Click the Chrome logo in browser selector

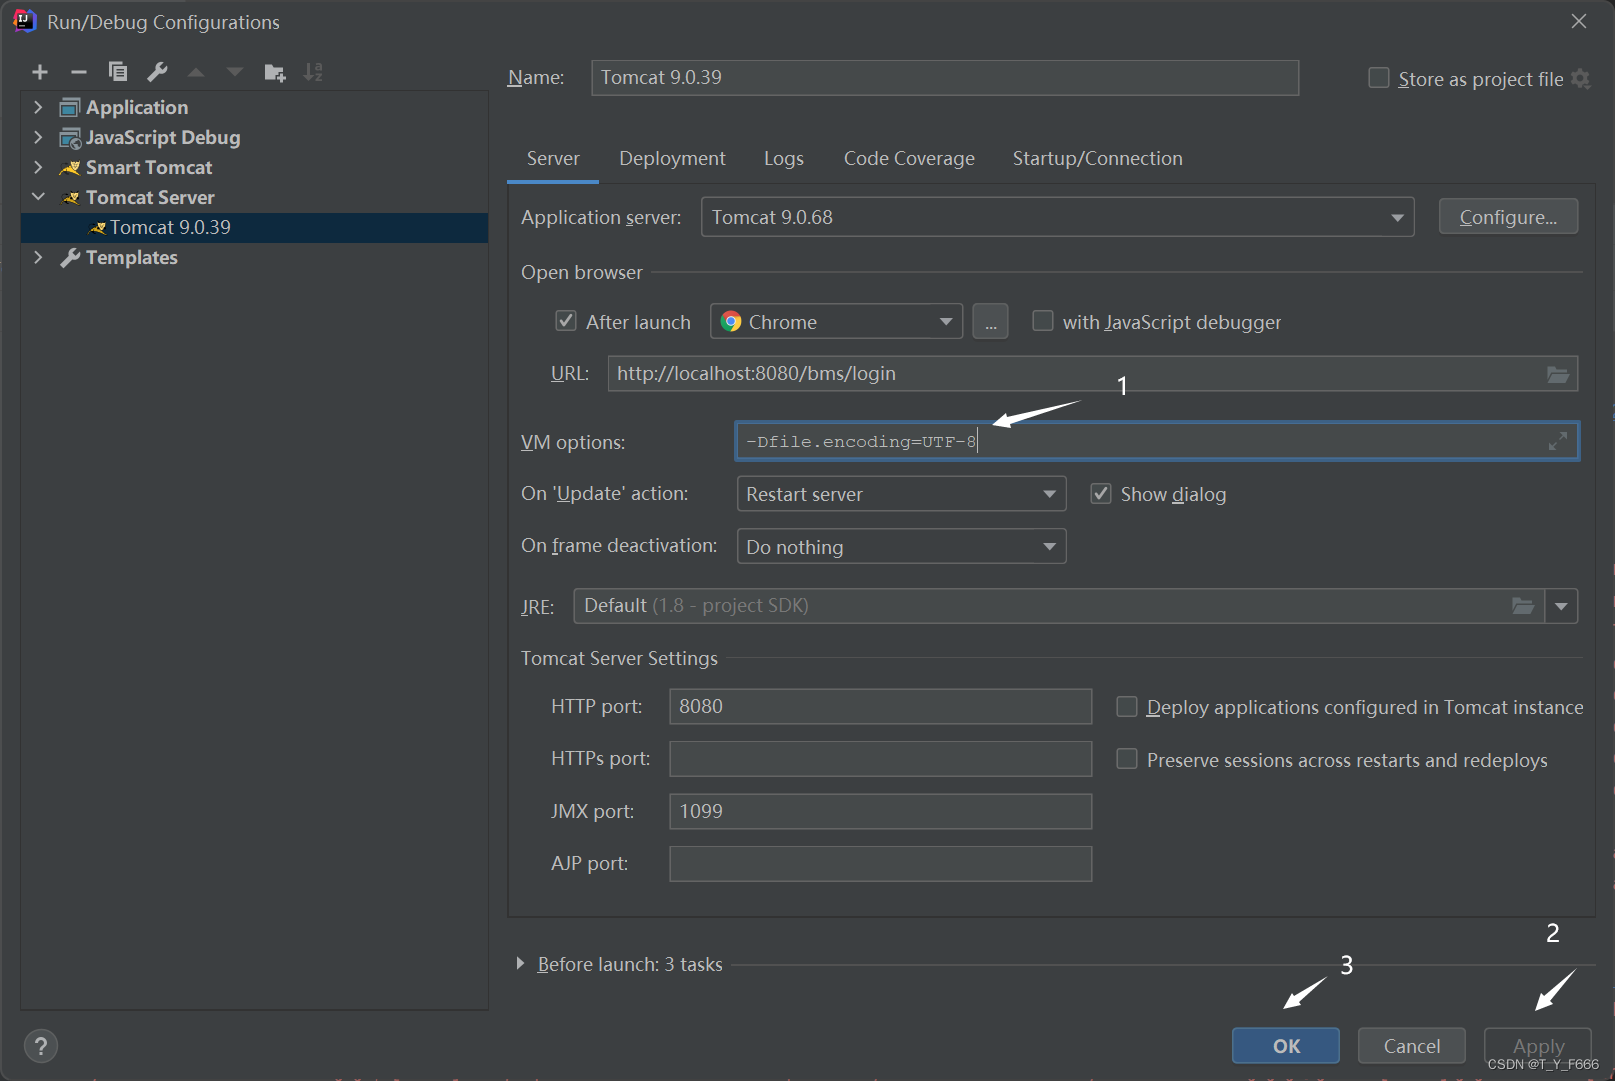click(732, 322)
